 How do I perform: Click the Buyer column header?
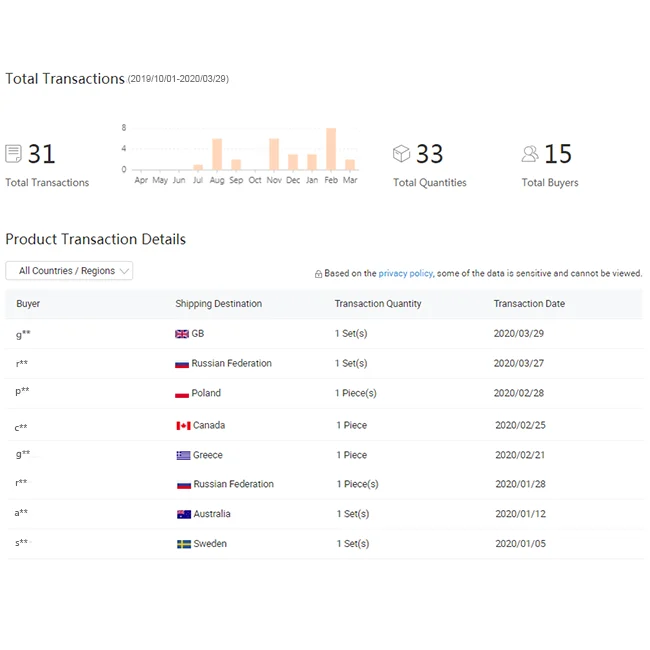click(28, 303)
